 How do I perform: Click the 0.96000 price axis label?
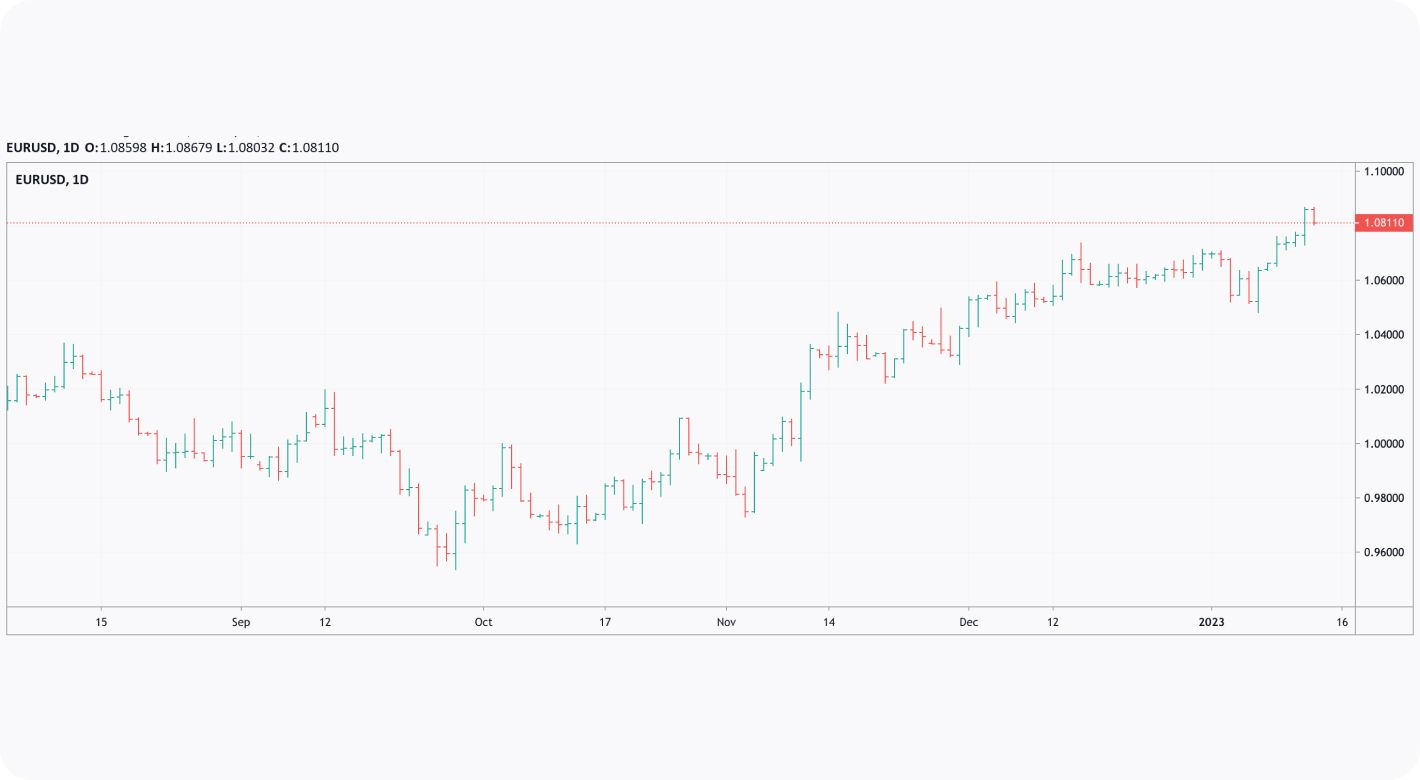point(1384,552)
